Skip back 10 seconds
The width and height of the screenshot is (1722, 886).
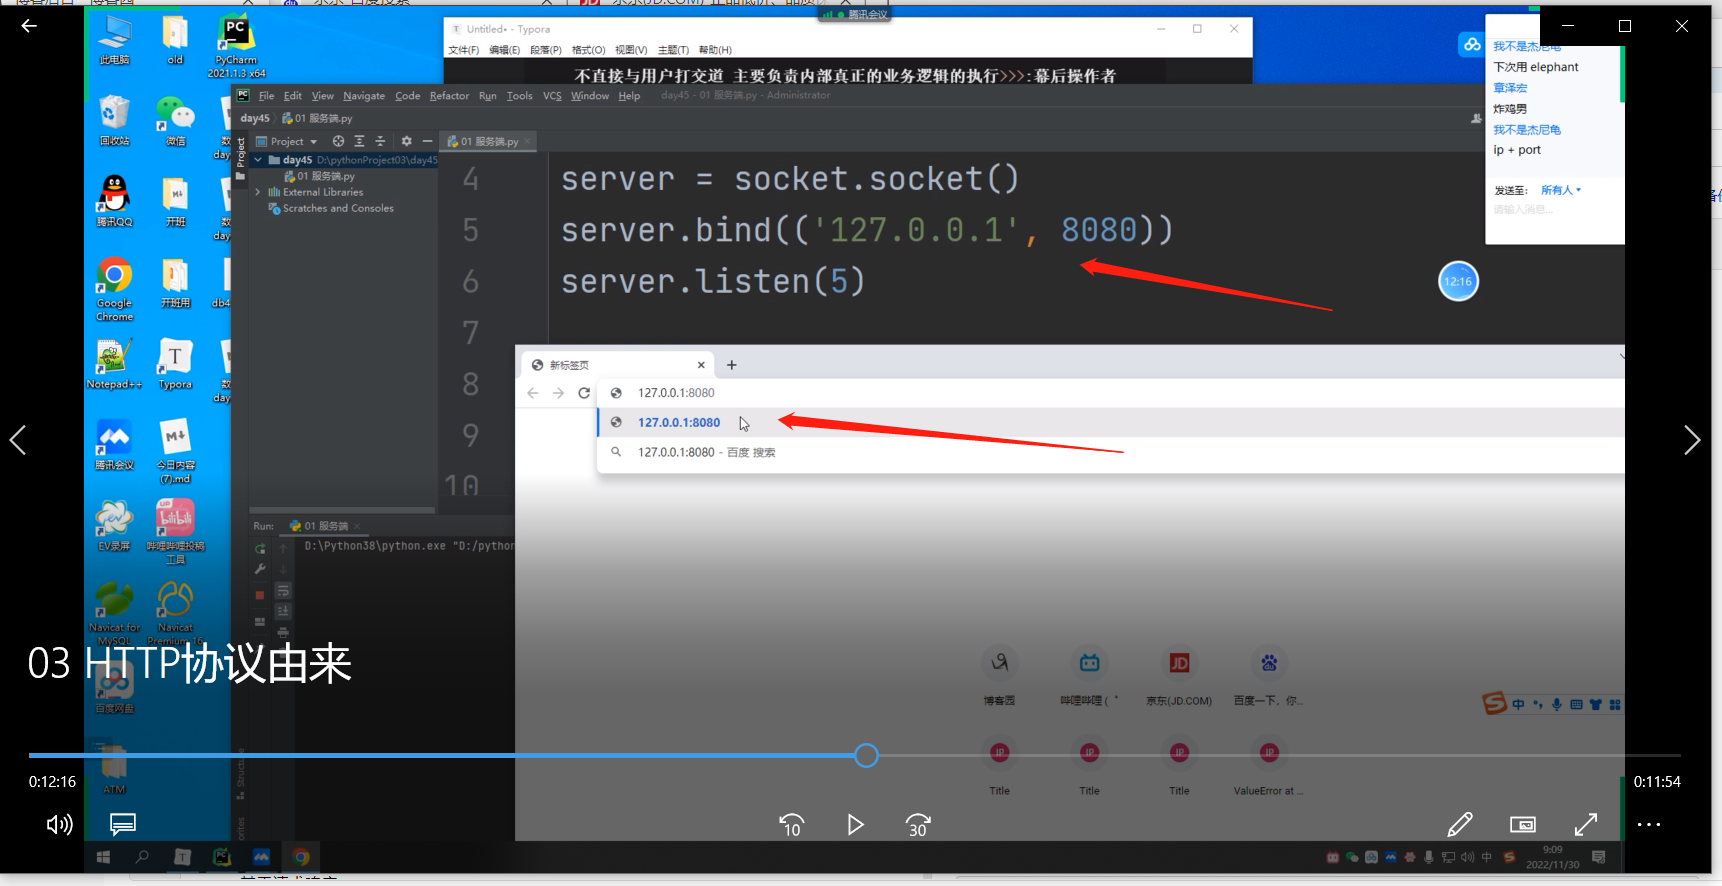coord(791,825)
